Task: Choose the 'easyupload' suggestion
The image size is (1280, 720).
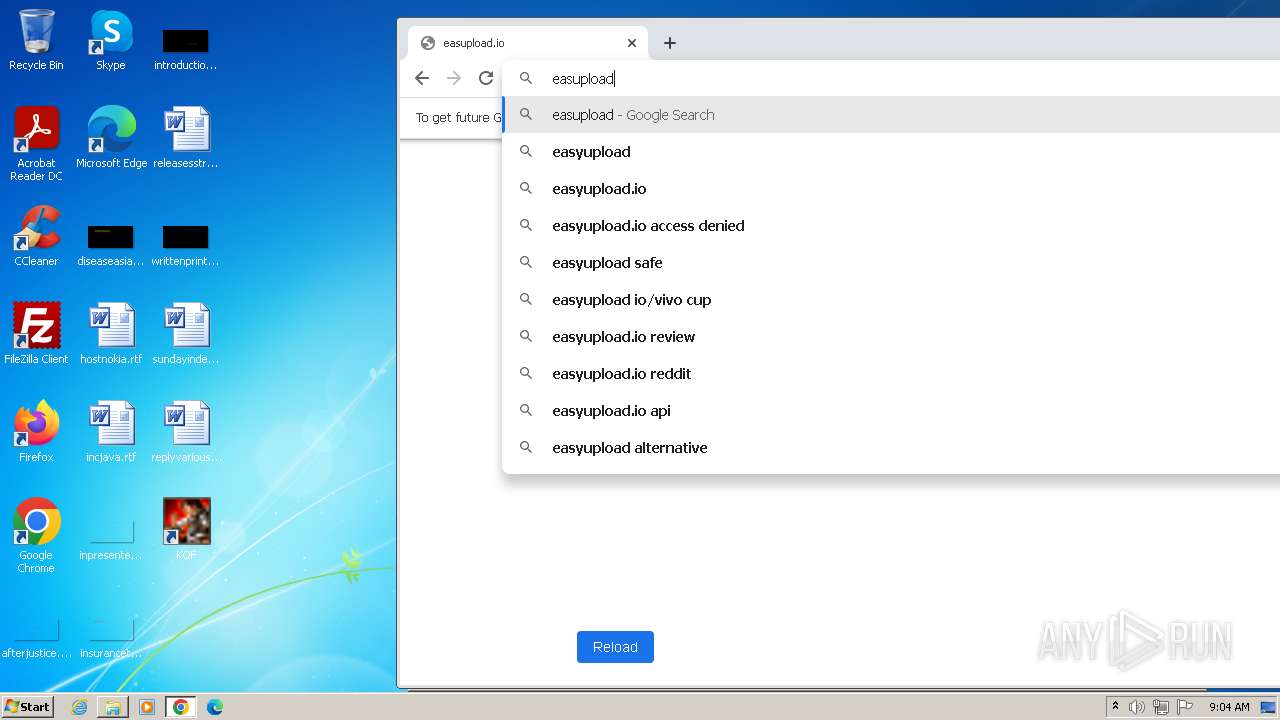Action: [x=891, y=152]
